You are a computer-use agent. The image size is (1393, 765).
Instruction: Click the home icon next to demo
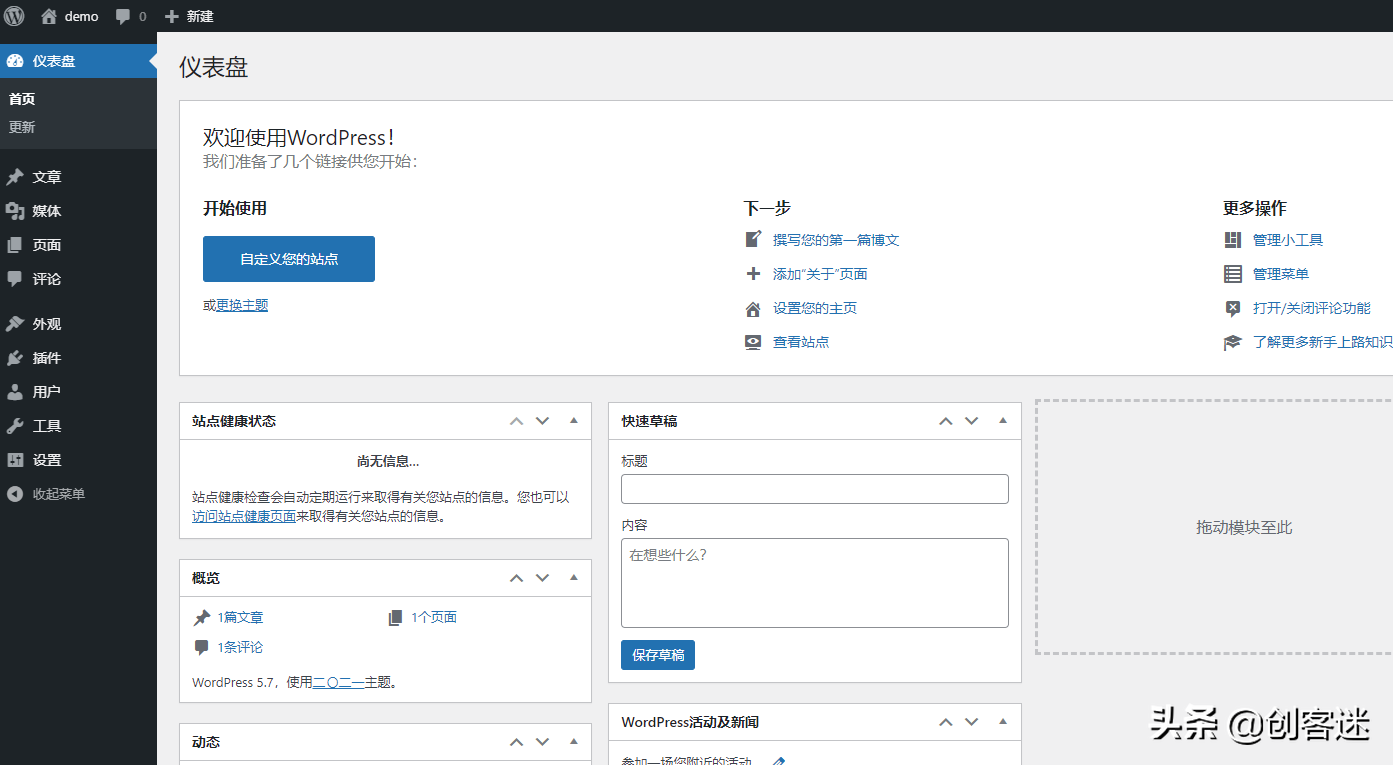pyautogui.click(x=48, y=15)
